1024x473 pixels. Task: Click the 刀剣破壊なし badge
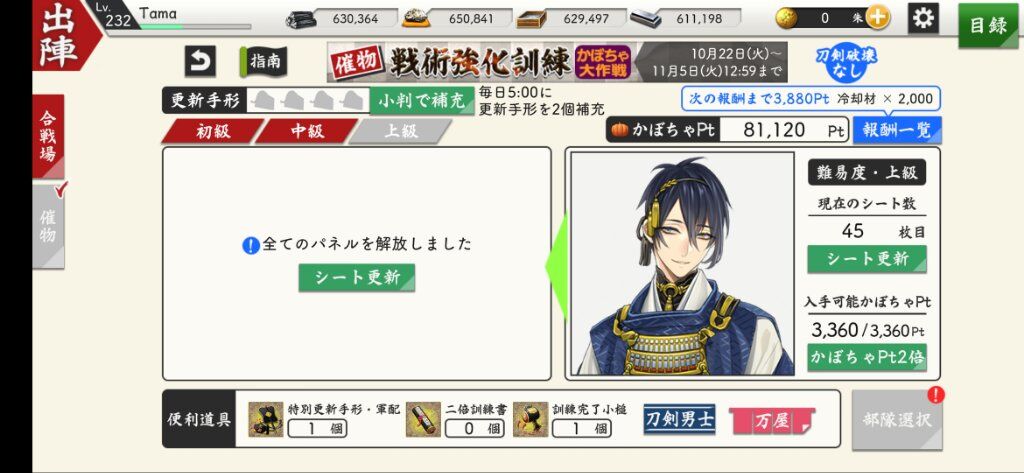click(x=846, y=65)
